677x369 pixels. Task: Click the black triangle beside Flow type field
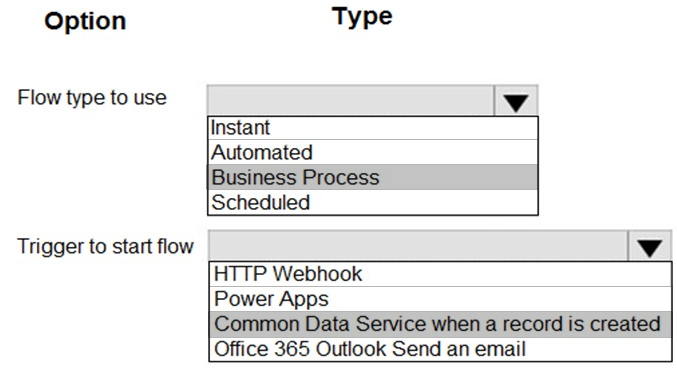[516, 103]
